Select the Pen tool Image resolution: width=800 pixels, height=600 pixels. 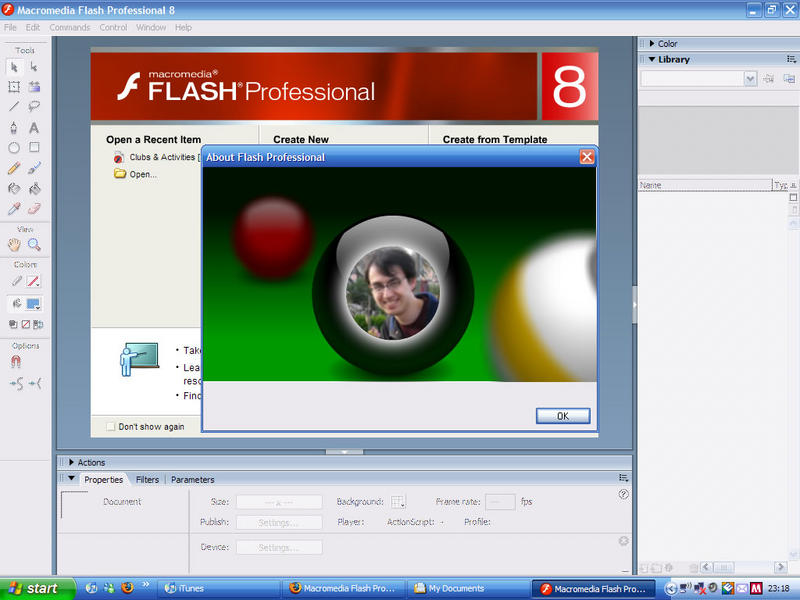point(14,128)
